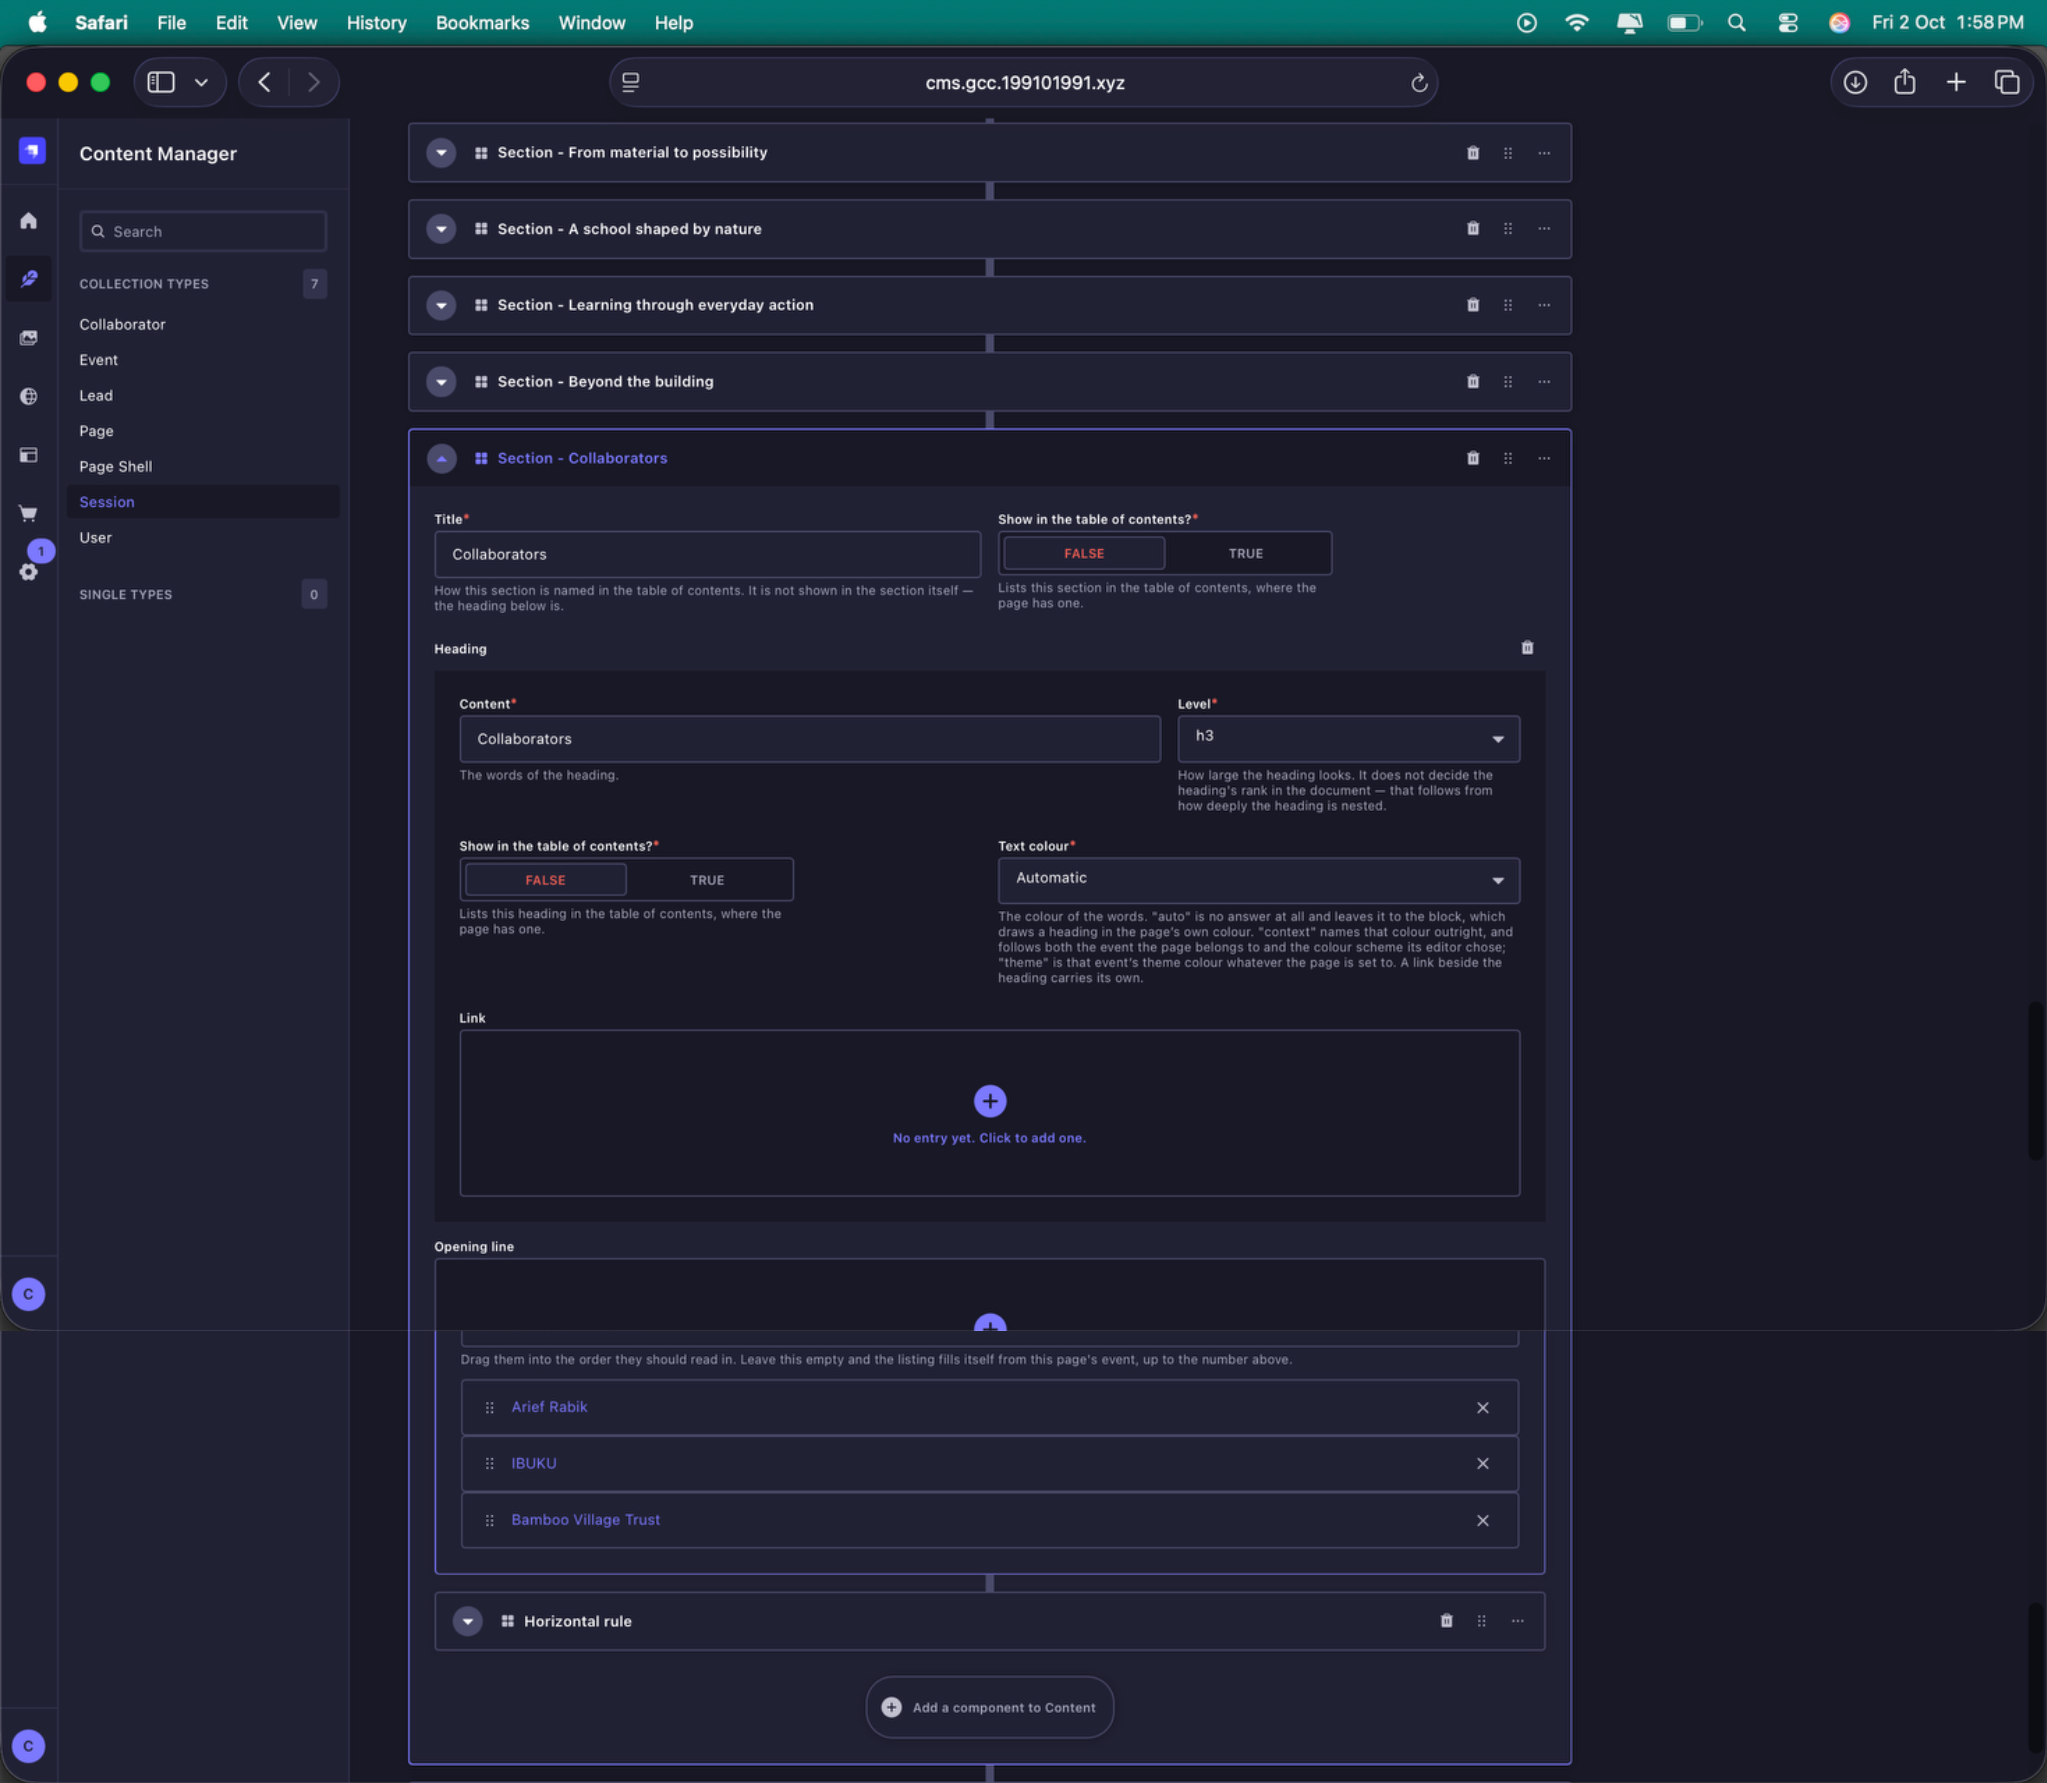This screenshot has width=2047, height=1783.
Task: Expand 'Section - Beyond the building'
Action: [x=441, y=382]
